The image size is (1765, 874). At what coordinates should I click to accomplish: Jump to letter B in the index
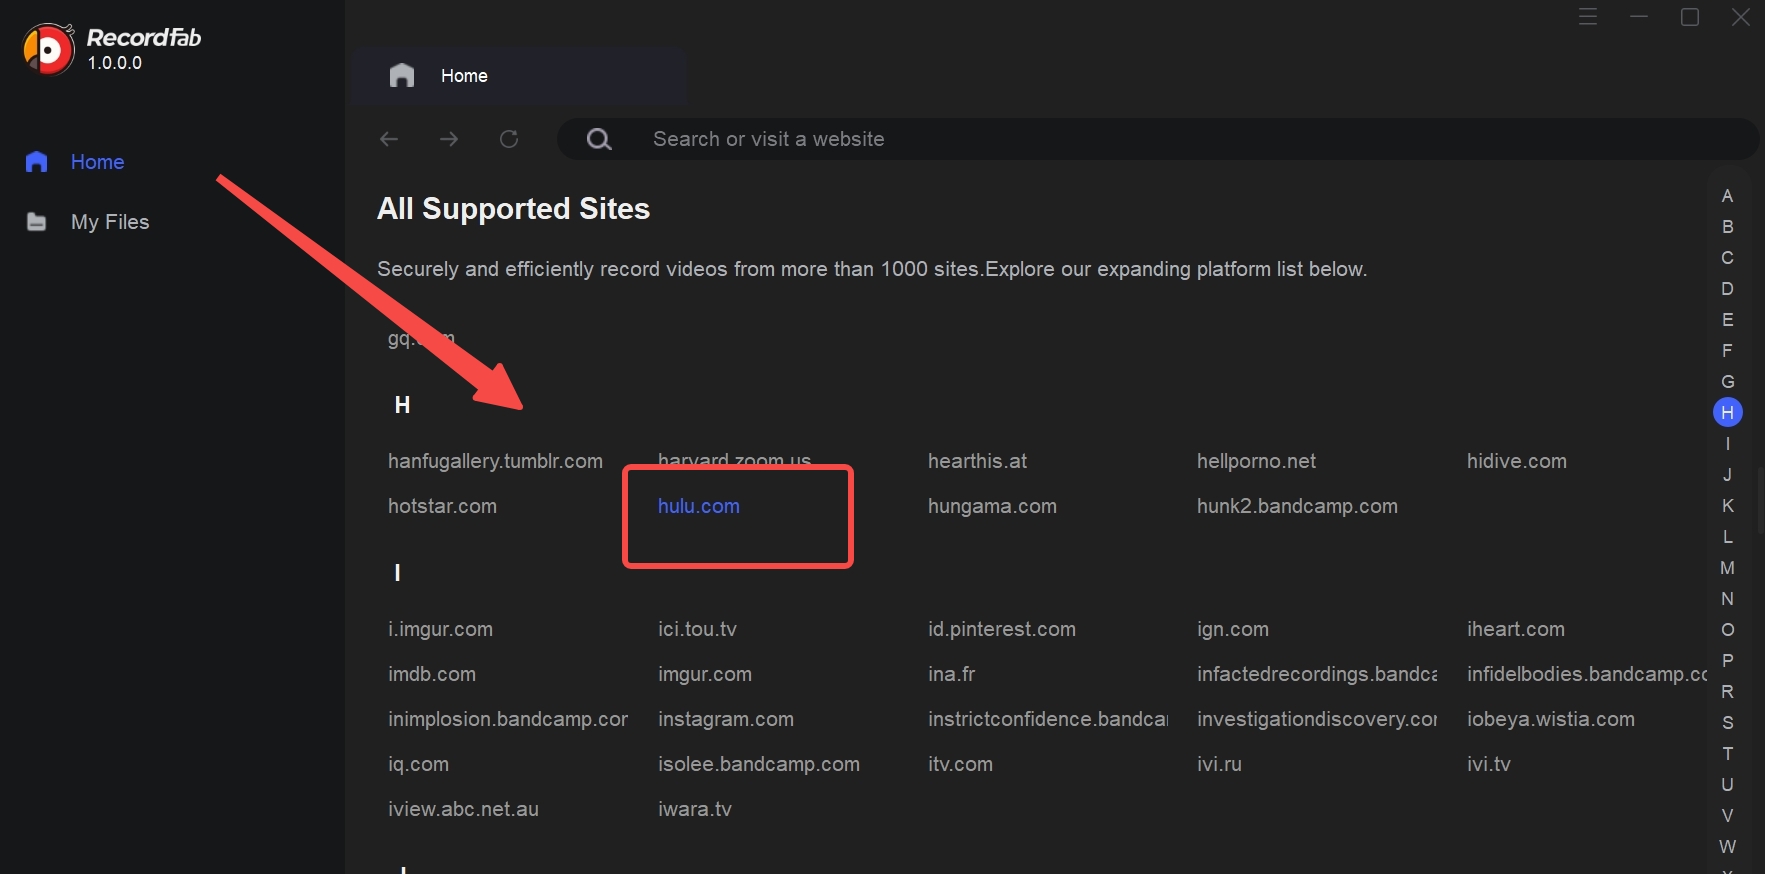pos(1727,227)
